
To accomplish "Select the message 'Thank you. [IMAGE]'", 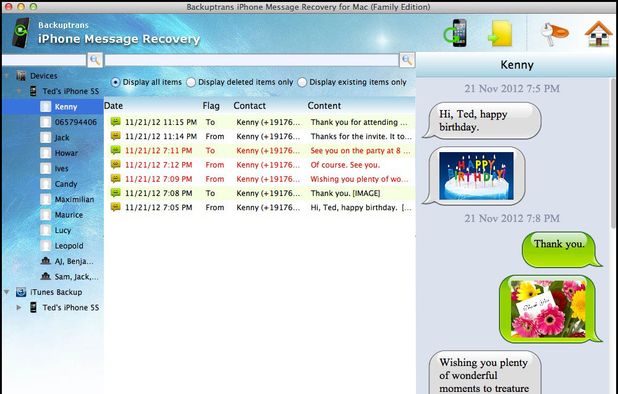I will [x=345, y=193].
